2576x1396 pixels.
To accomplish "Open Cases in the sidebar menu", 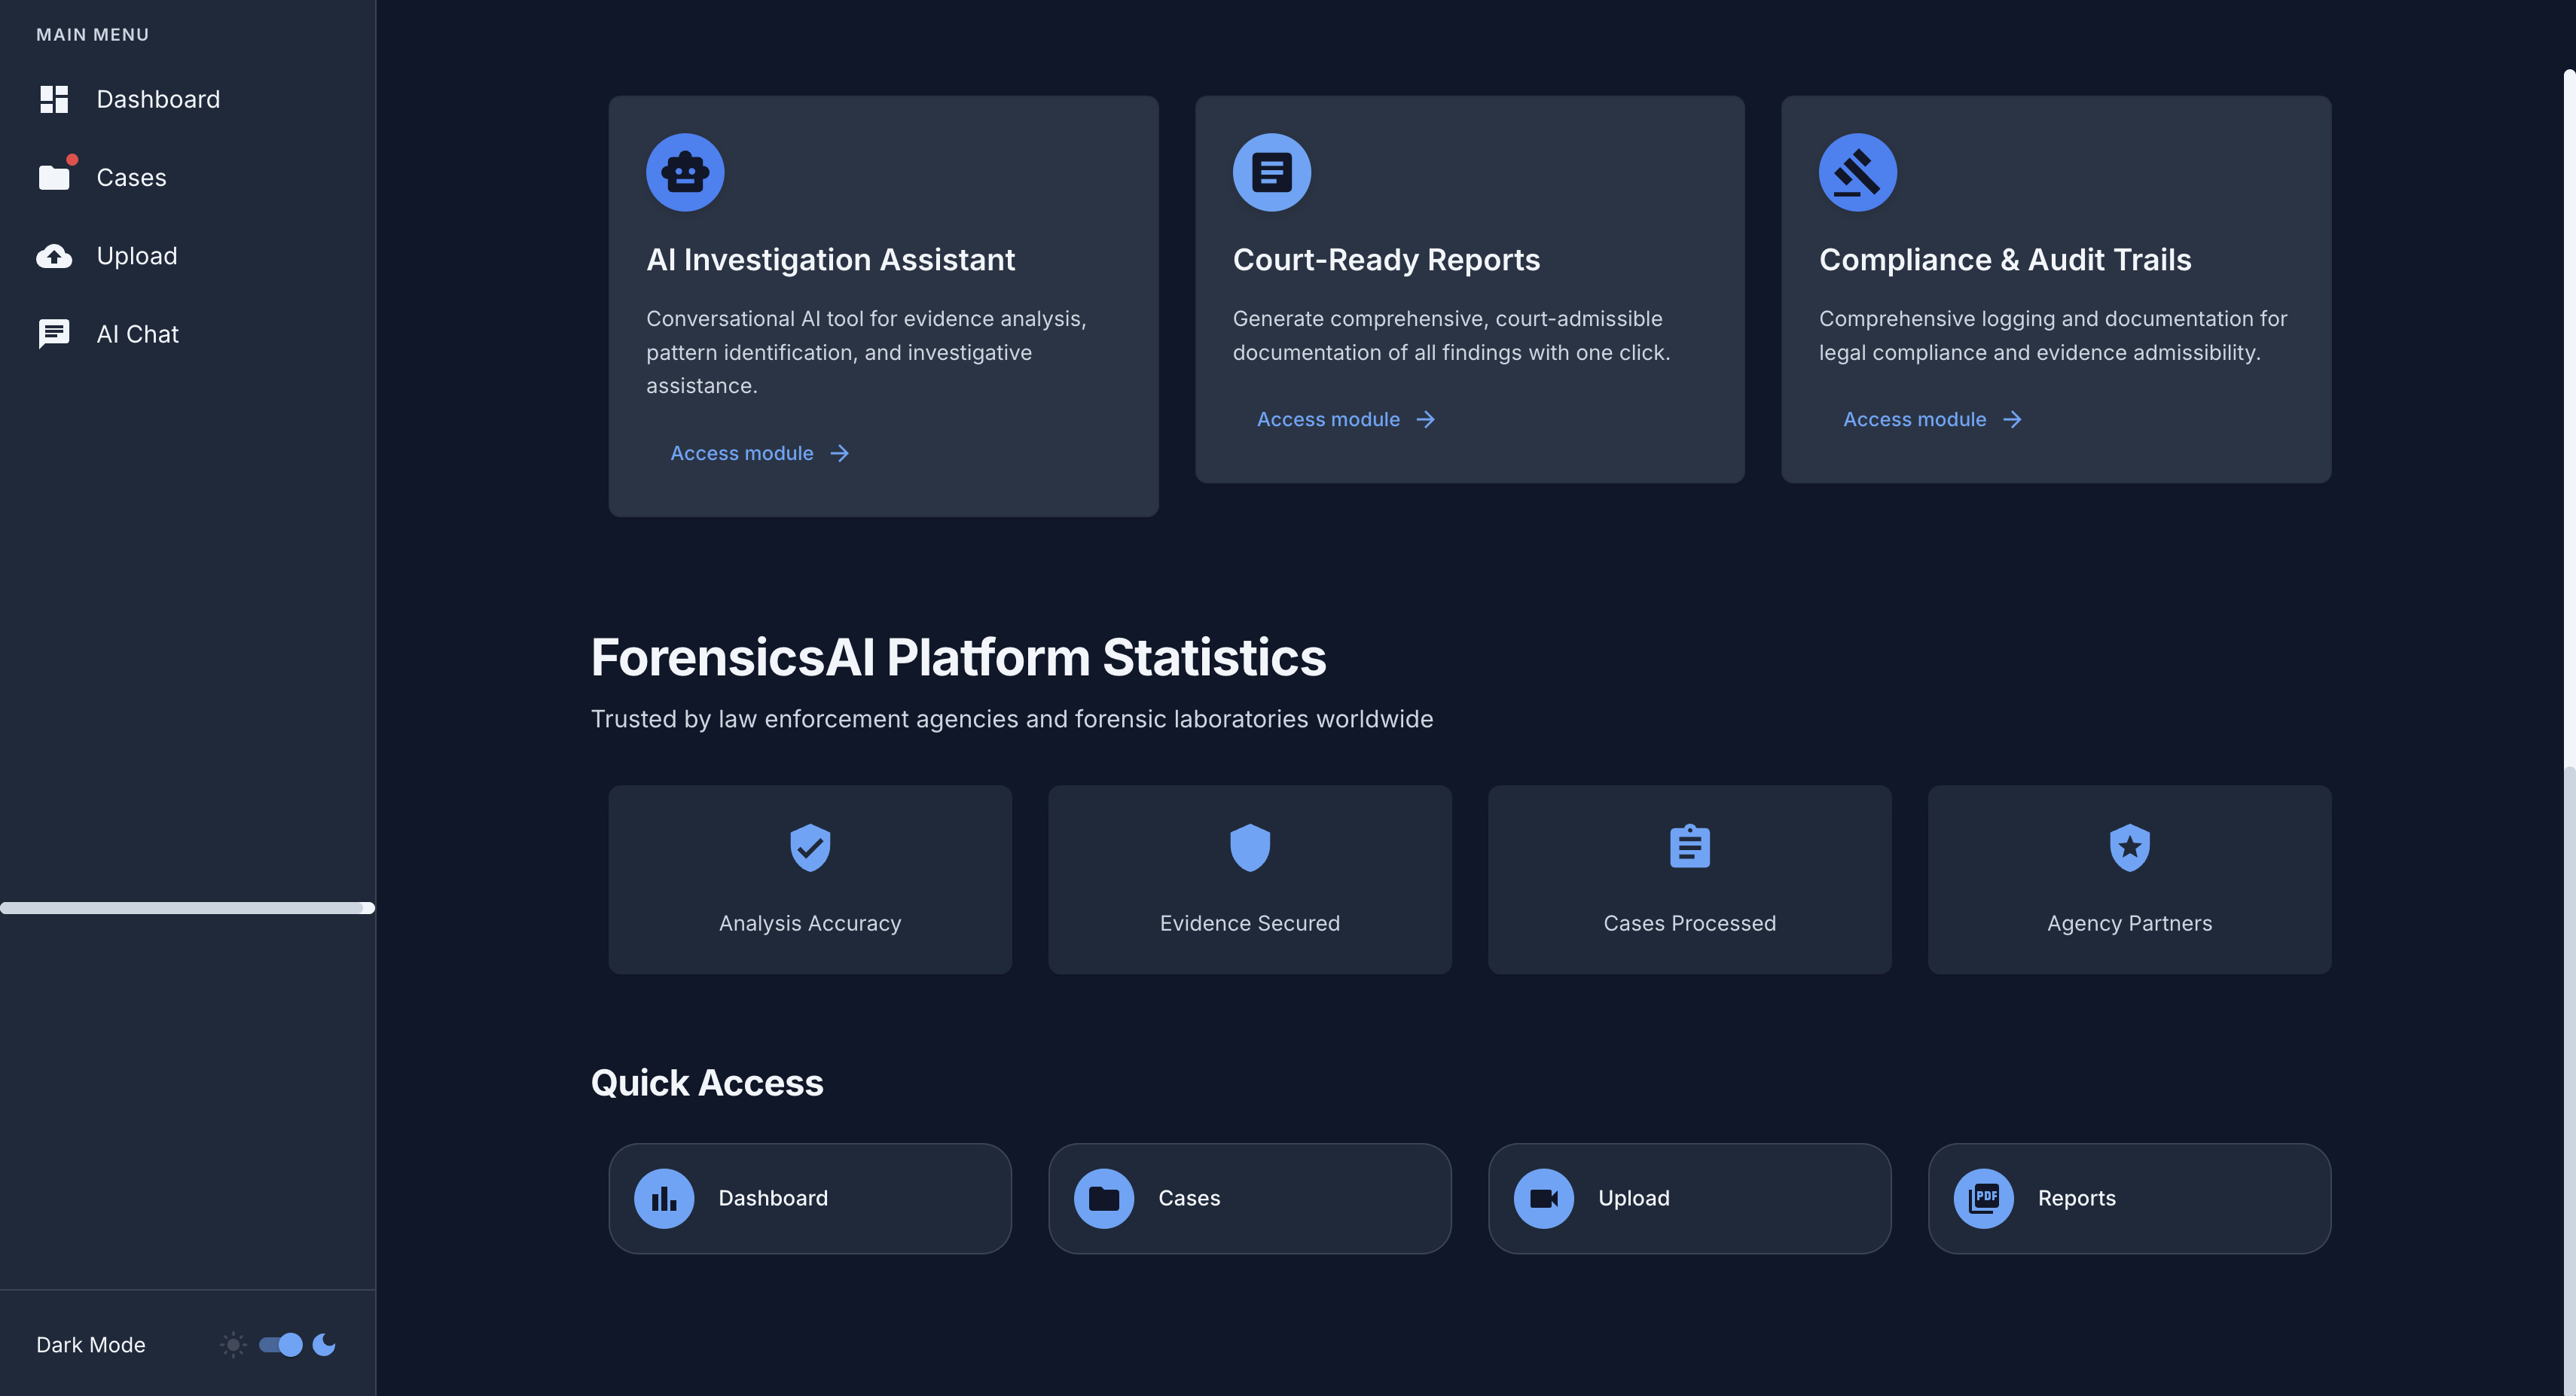I will (x=131, y=177).
